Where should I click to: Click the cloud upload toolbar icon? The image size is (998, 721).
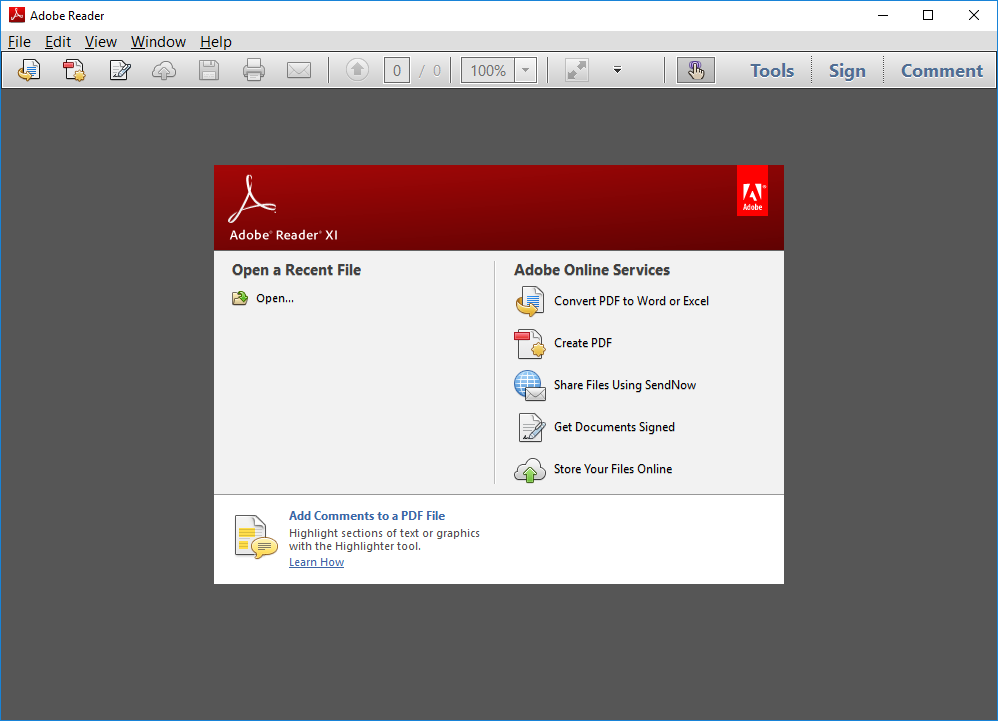[164, 70]
